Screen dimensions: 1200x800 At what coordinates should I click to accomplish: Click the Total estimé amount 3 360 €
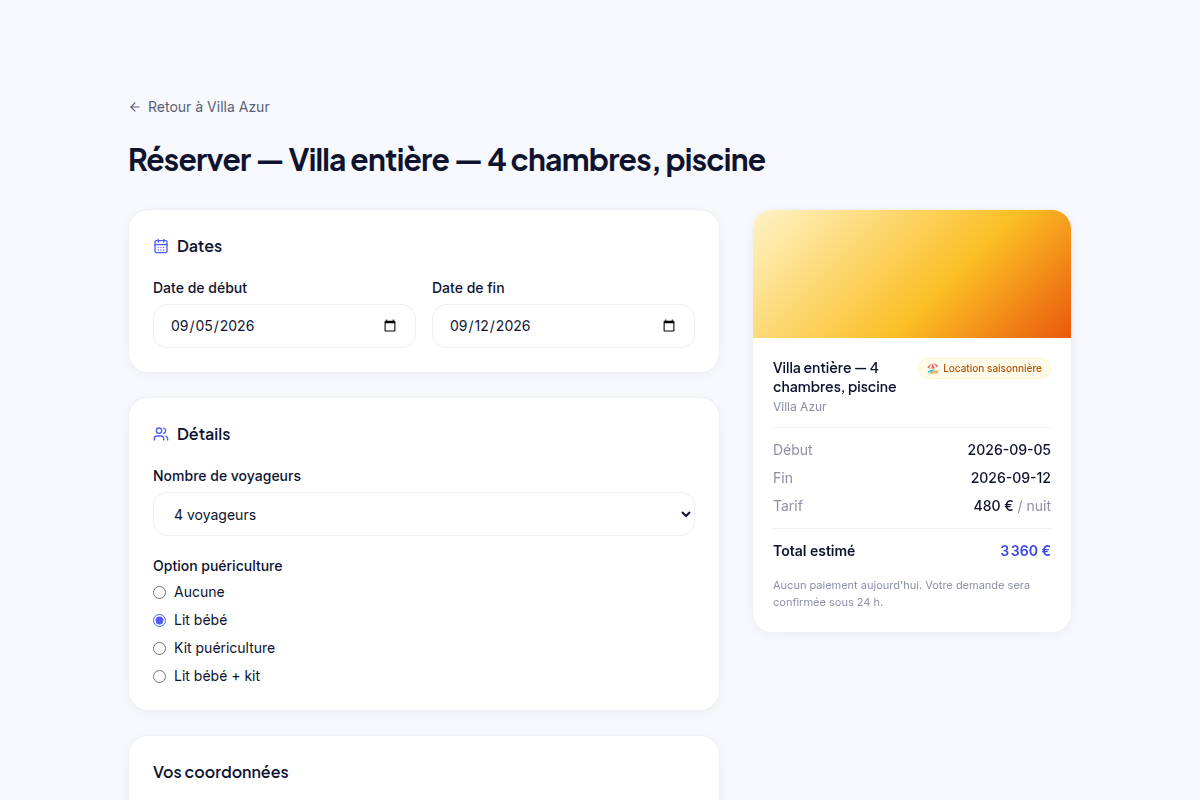pyautogui.click(x=1025, y=551)
